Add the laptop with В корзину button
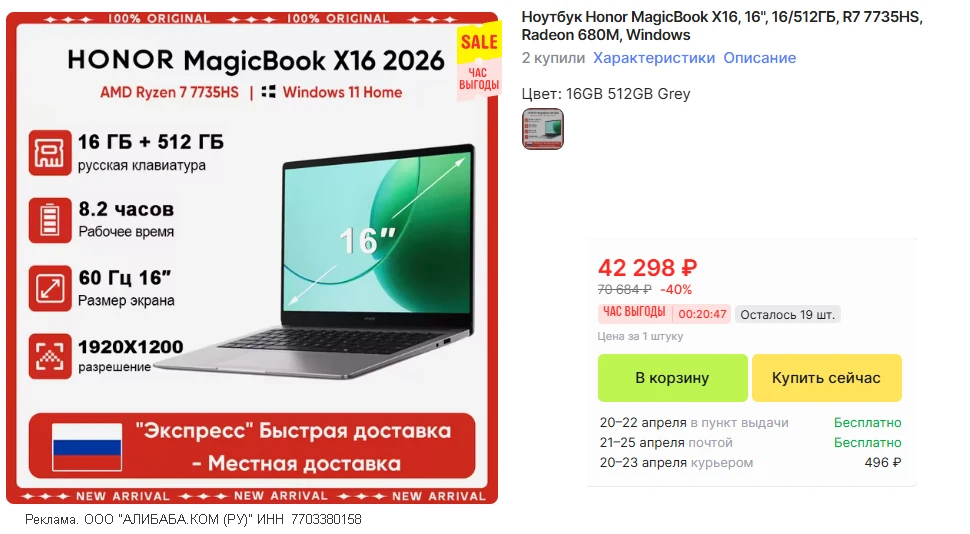Viewport: 970px width, 534px height. (x=672, y=378)
